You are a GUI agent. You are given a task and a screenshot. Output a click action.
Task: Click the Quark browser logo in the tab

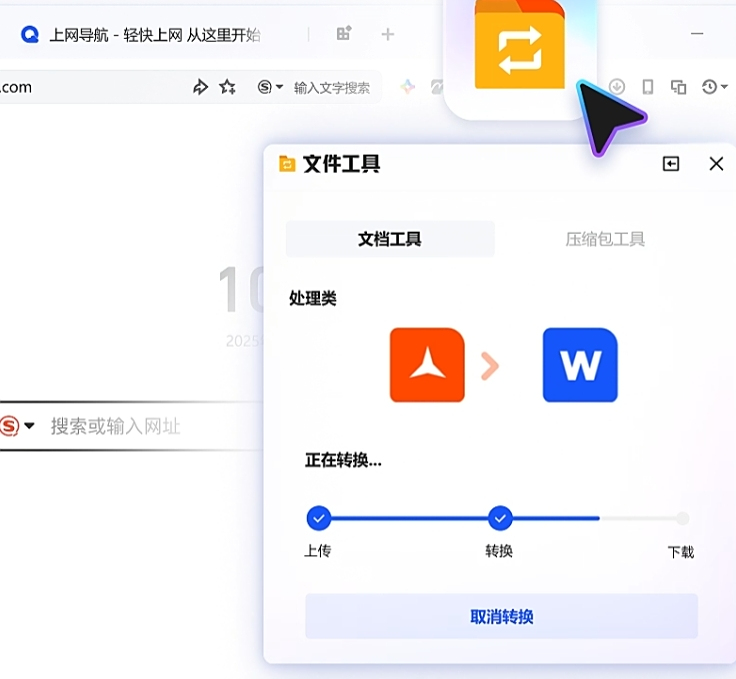[30, 35]
